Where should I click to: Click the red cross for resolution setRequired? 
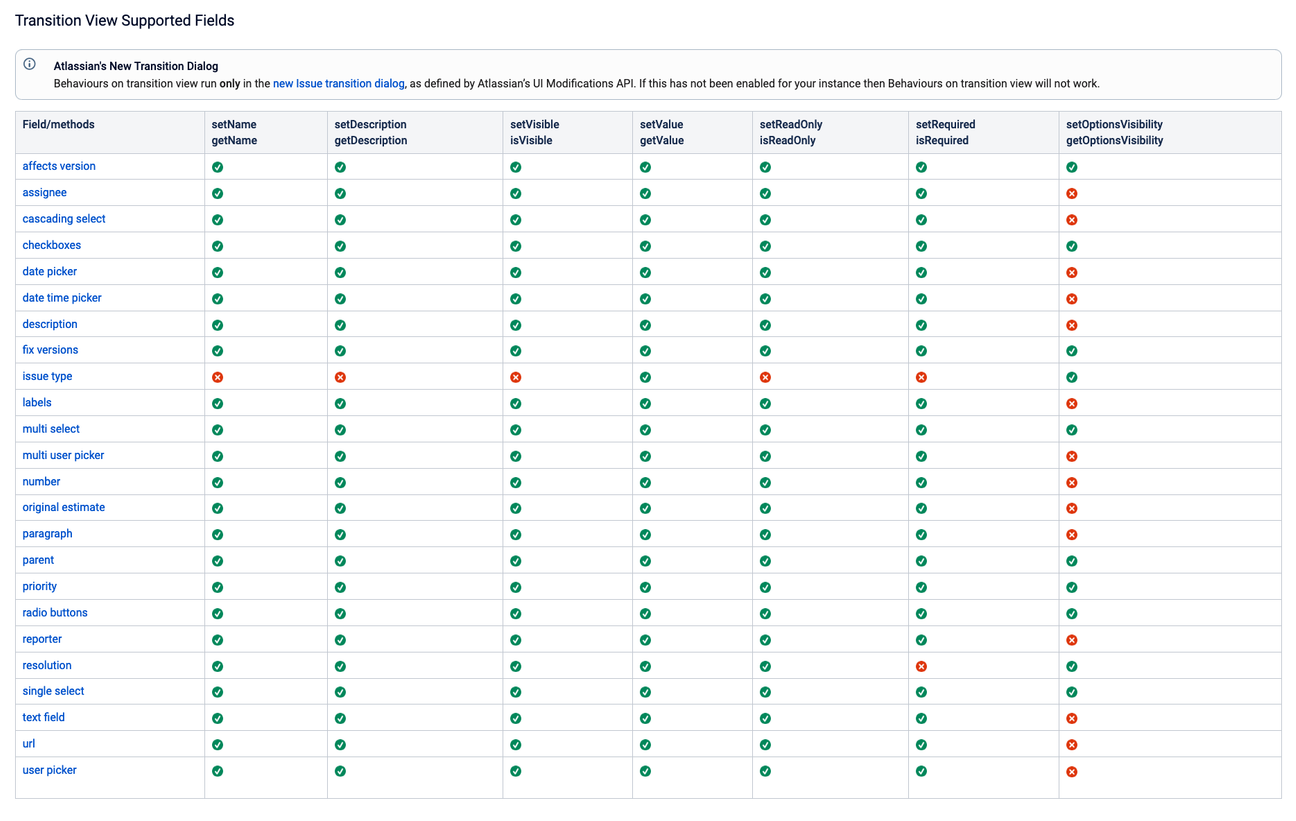[x=921, y=666]
